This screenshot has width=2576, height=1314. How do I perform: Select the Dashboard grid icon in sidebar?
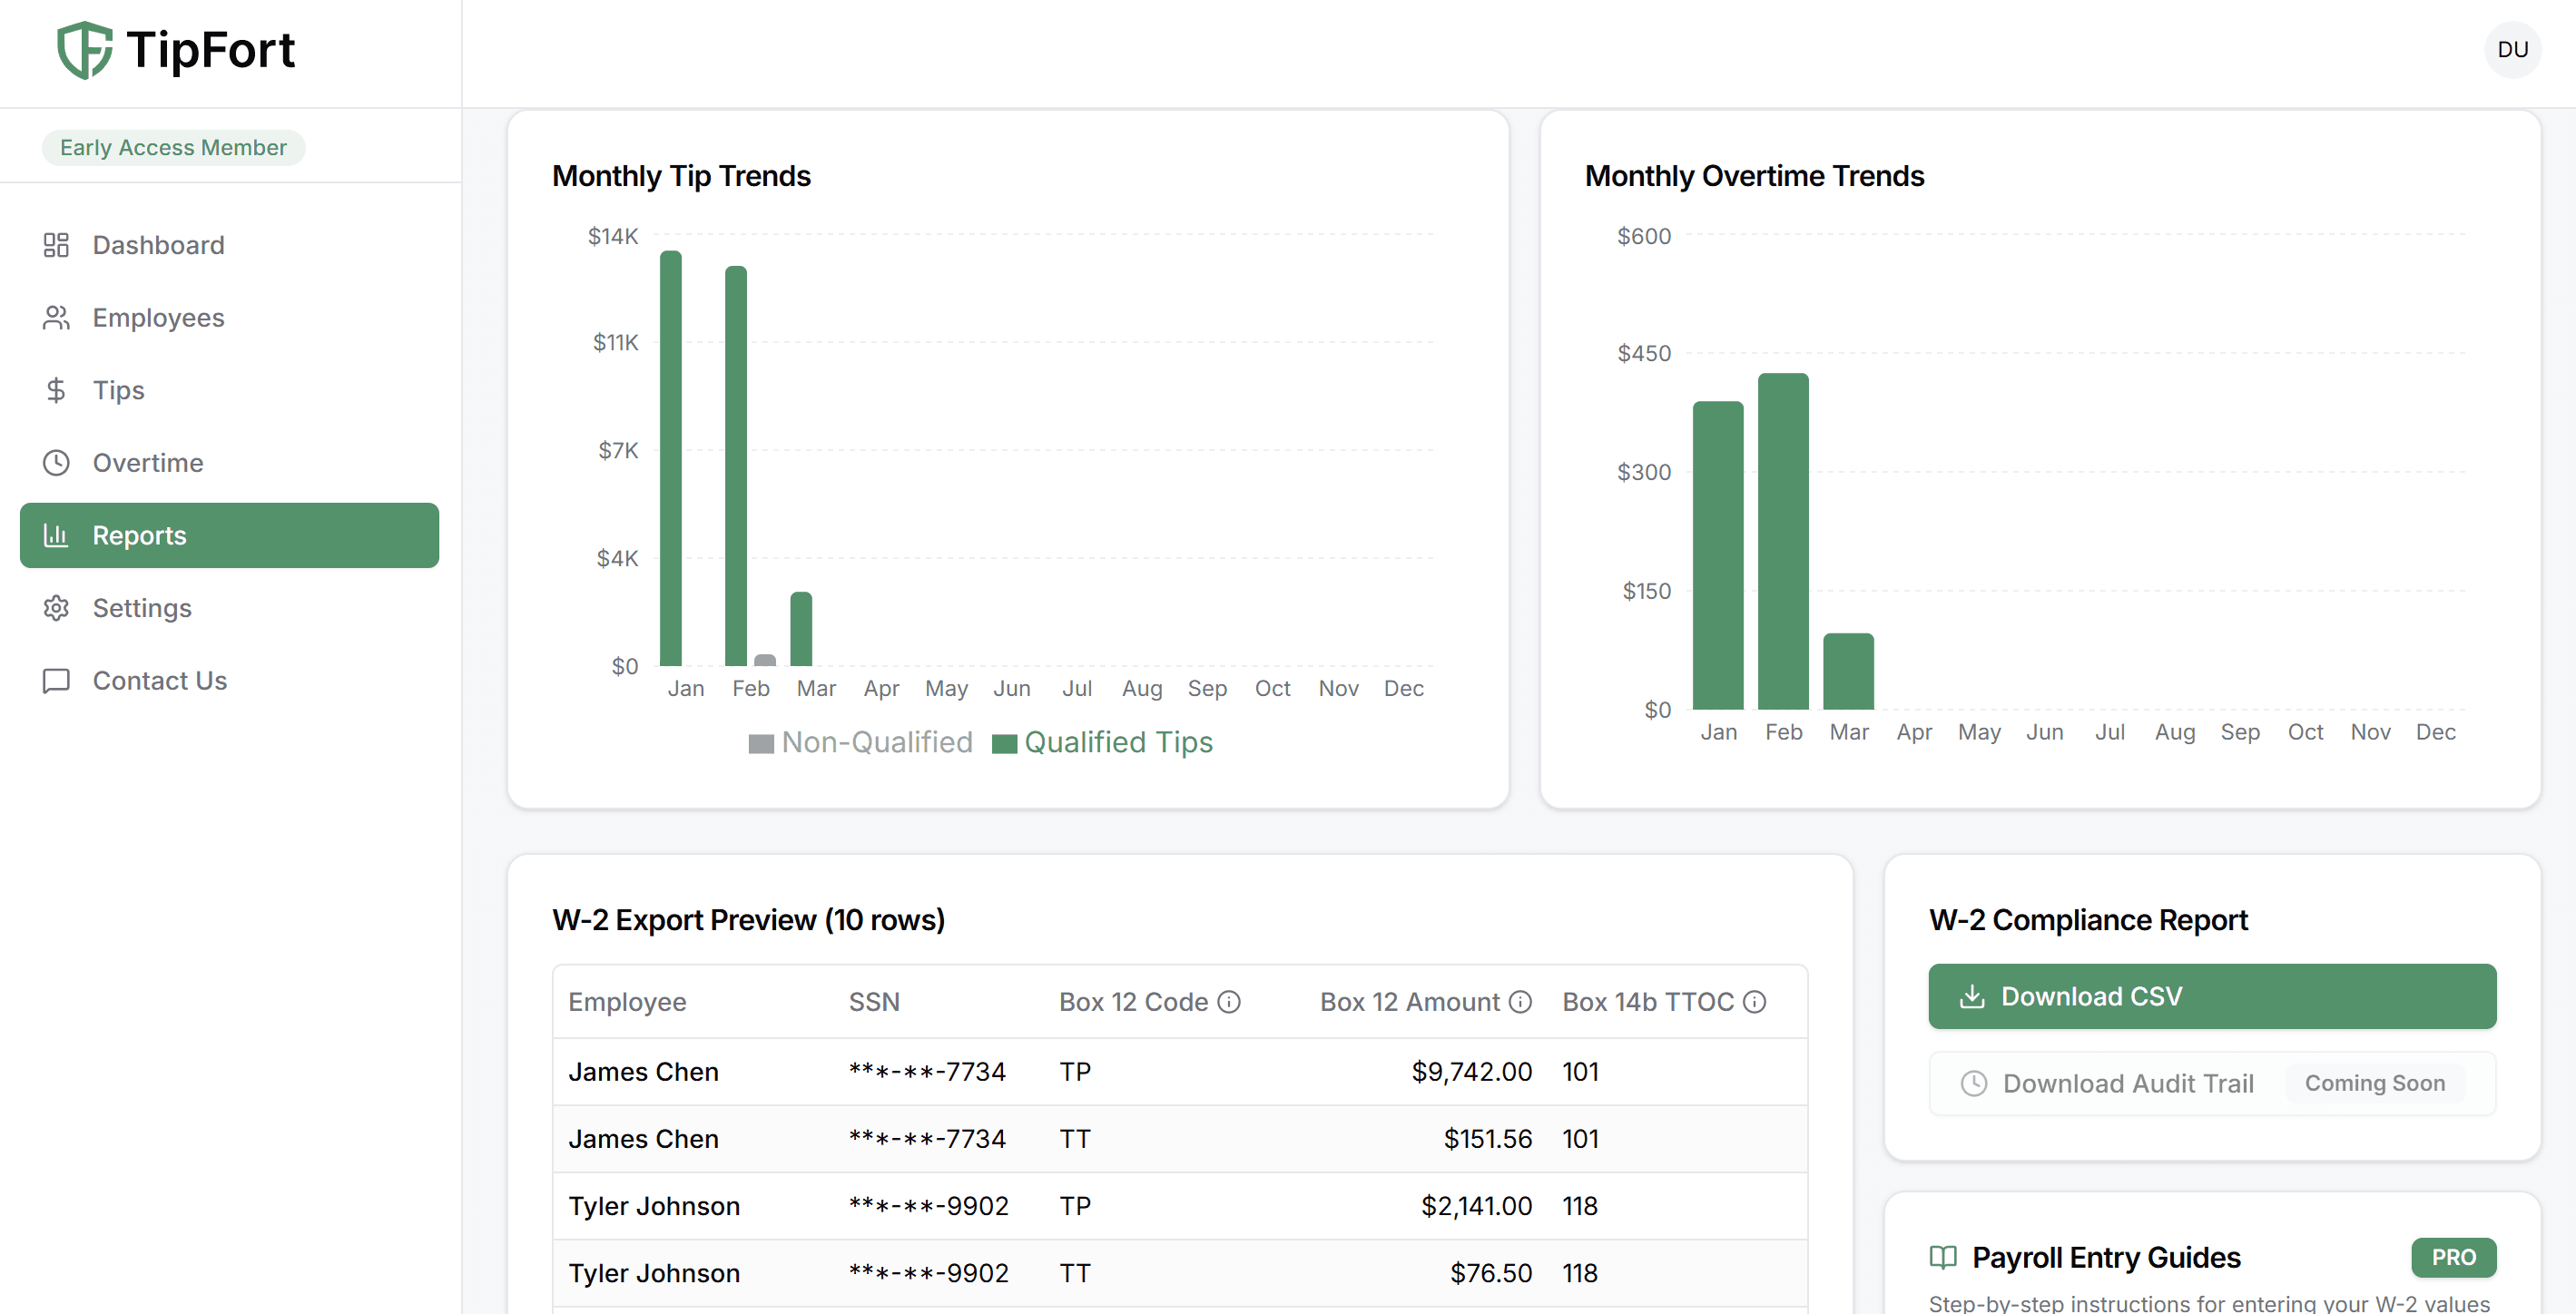[56, 244]
